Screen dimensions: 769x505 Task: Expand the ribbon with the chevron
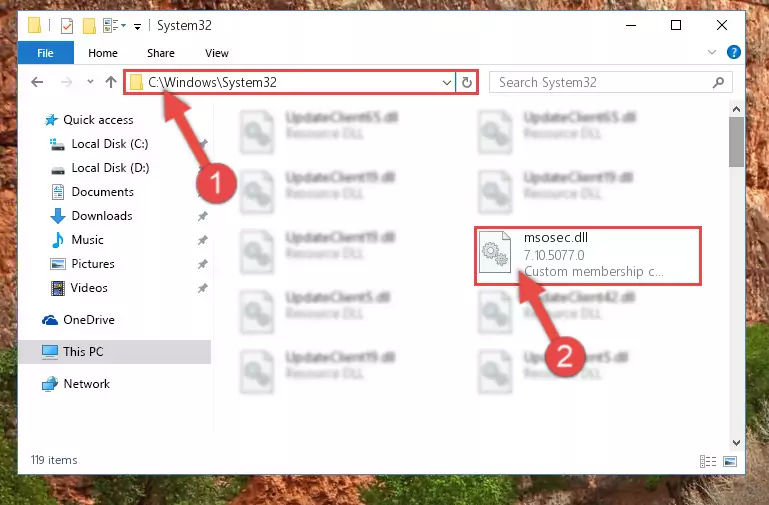(x=712, y=52)
